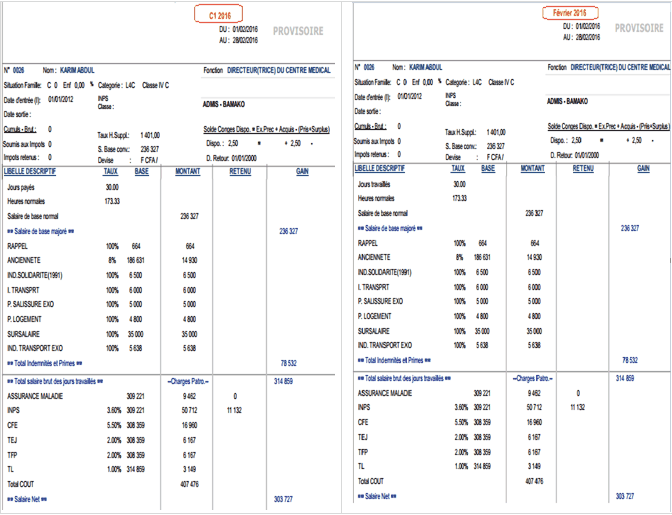This screenshot has width=672, height=515.
Task: Click AU date 28/02/2016 on Février 2016 payslip
Action: 588,37
